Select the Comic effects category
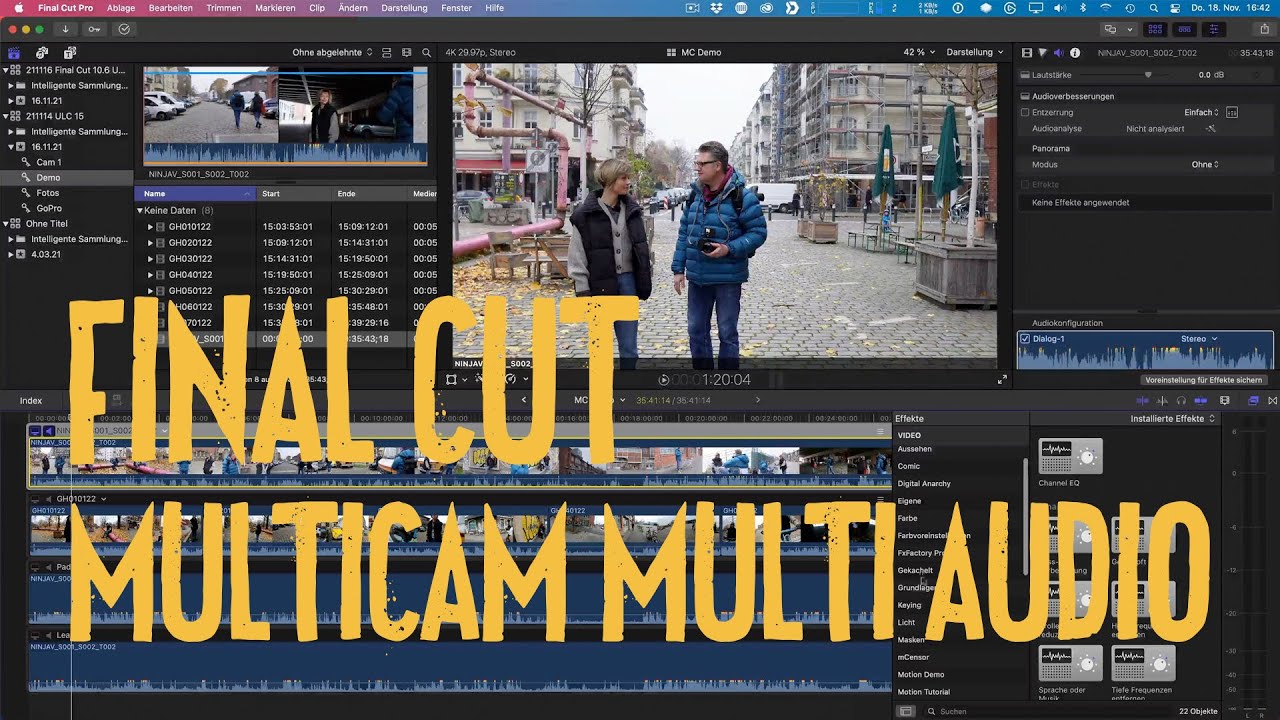The width and height of the screenshot is (1280, 720). [909, 466]
